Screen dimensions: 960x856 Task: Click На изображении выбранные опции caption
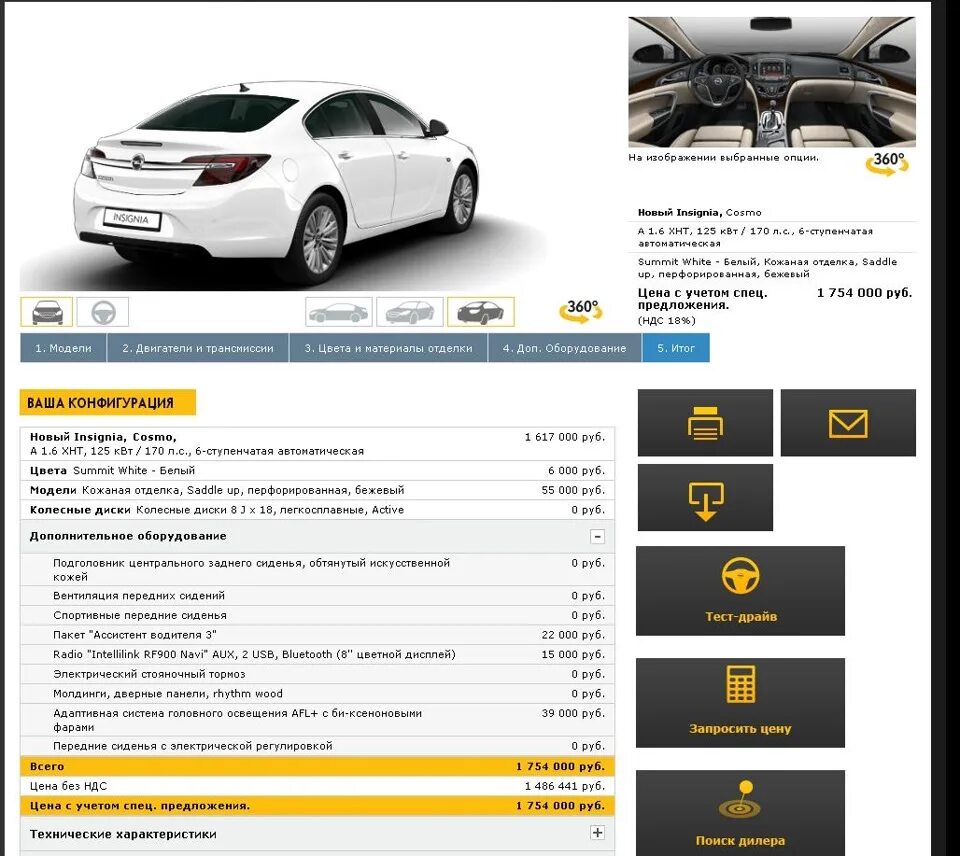(723, 157)
